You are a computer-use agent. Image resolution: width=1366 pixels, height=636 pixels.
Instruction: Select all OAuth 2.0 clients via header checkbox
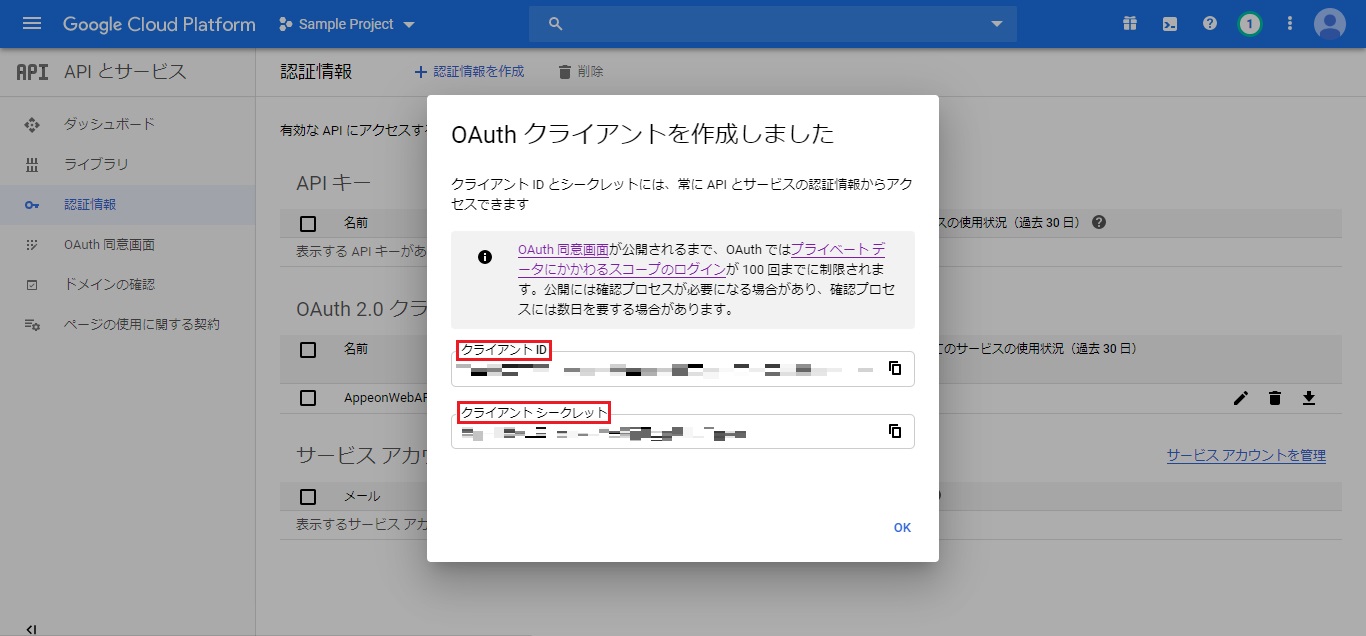pyautogui.click(x=307, y=349)
